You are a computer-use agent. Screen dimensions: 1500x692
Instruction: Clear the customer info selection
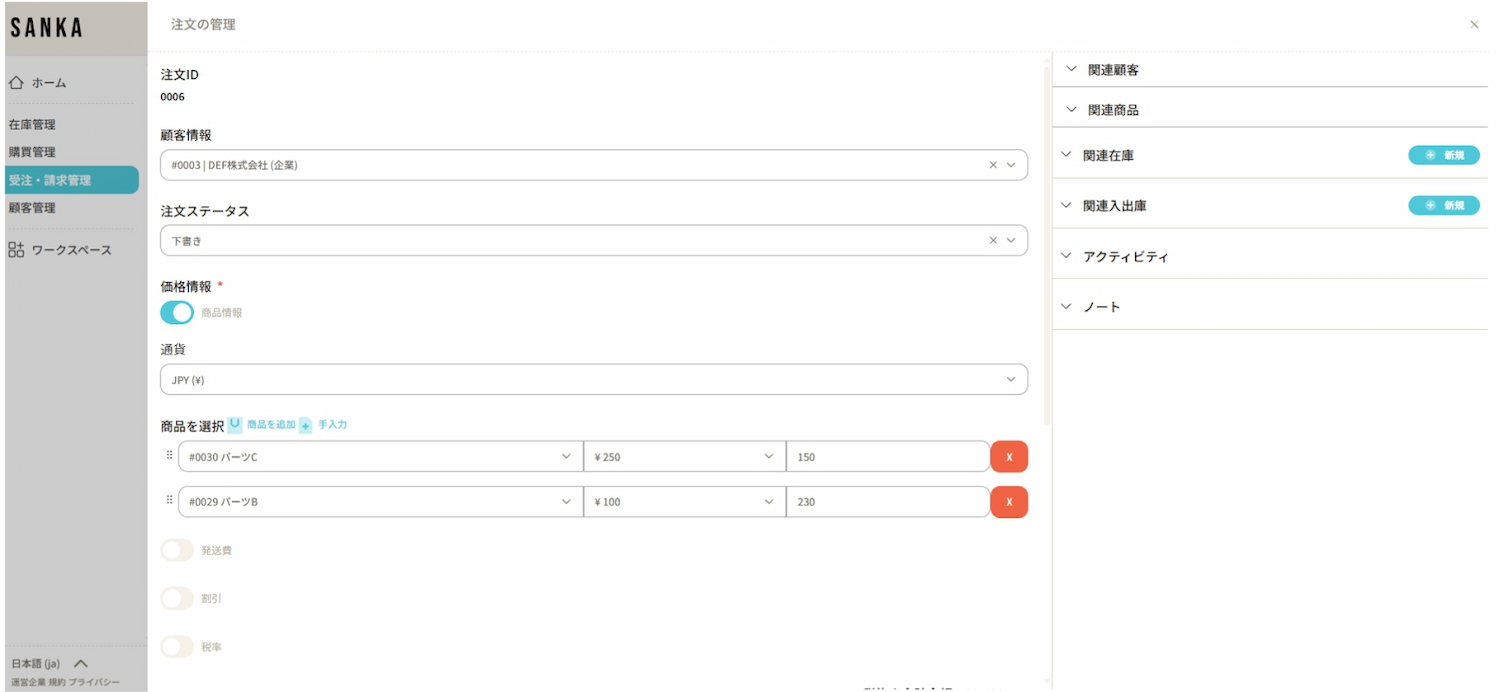(x=993, y=165)
